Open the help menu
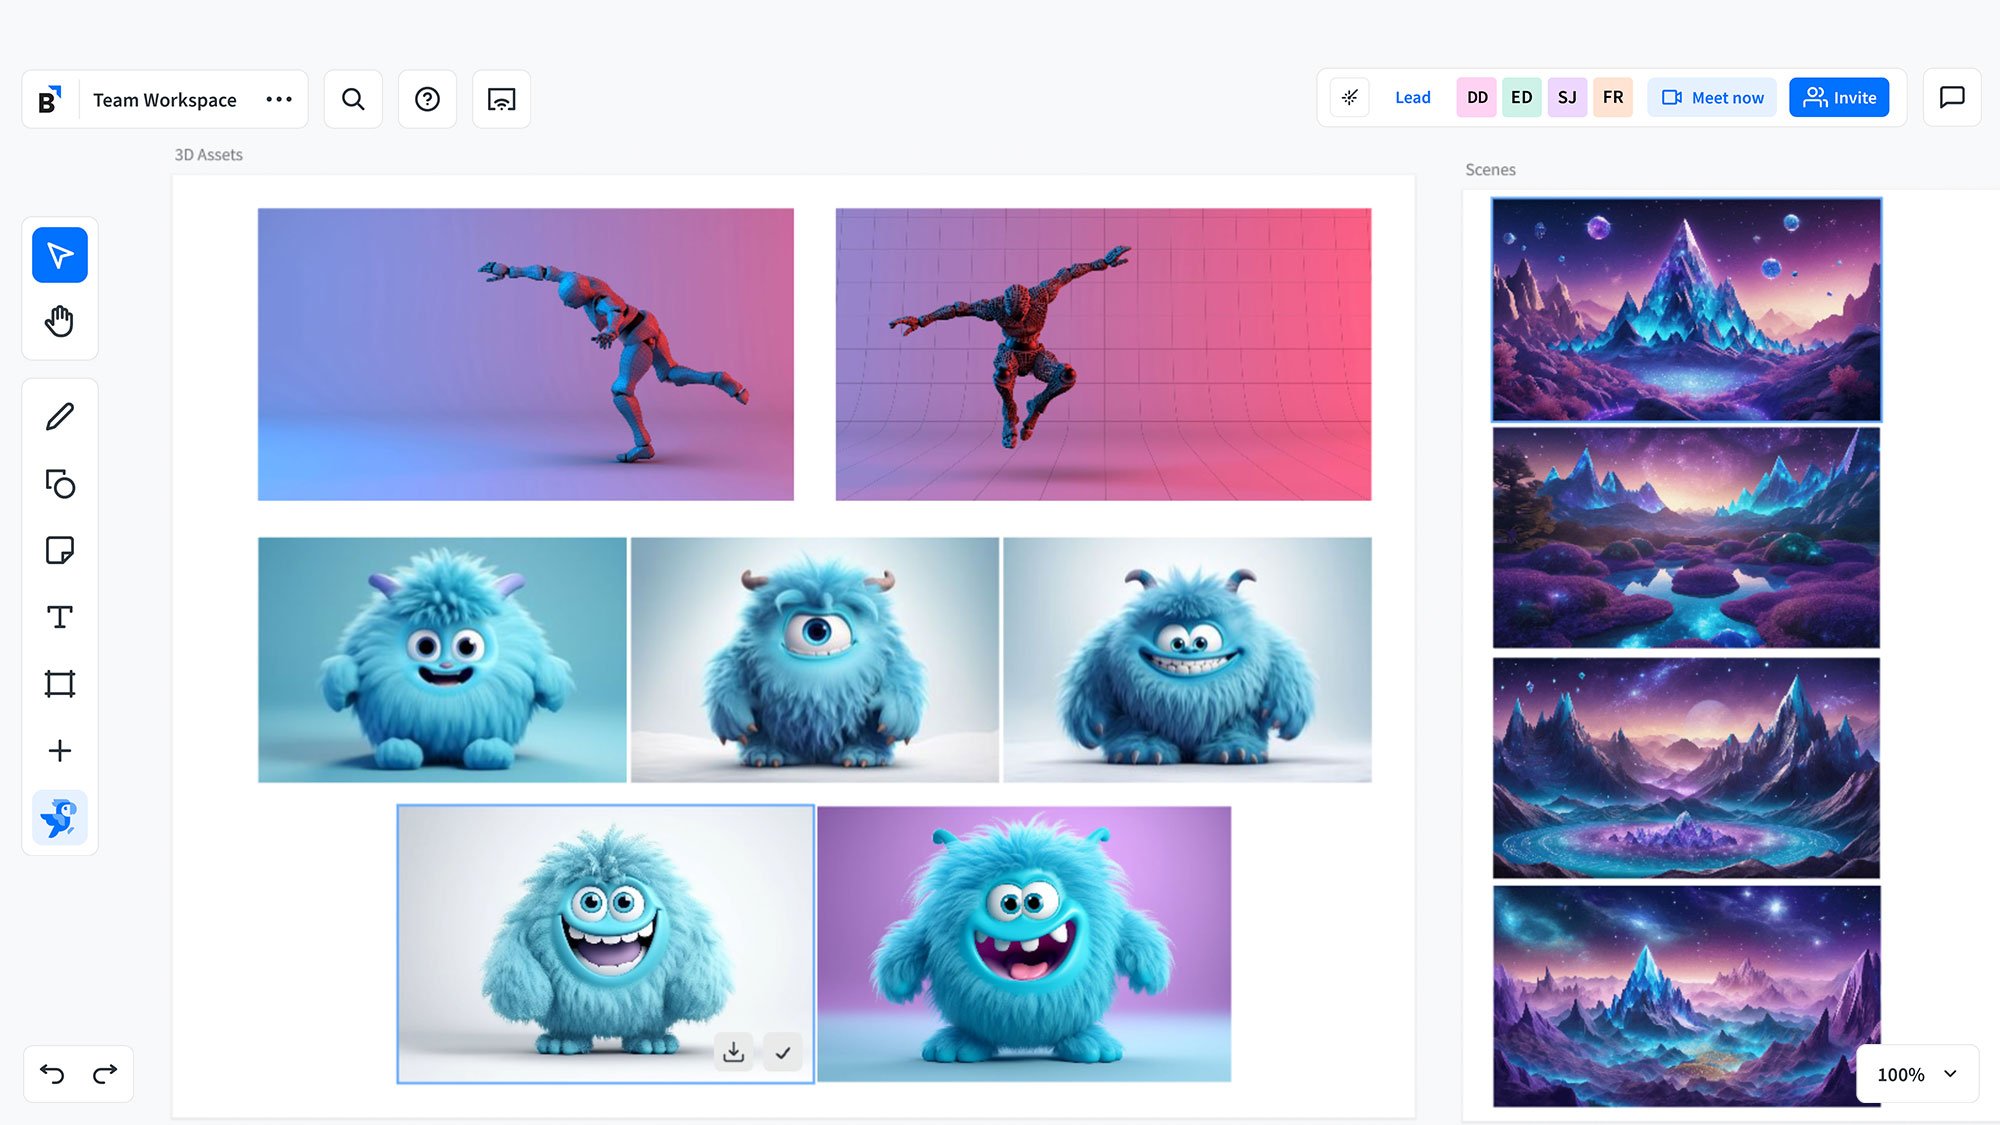This screenshot has width=2000, height=1125. click(427, 99)
